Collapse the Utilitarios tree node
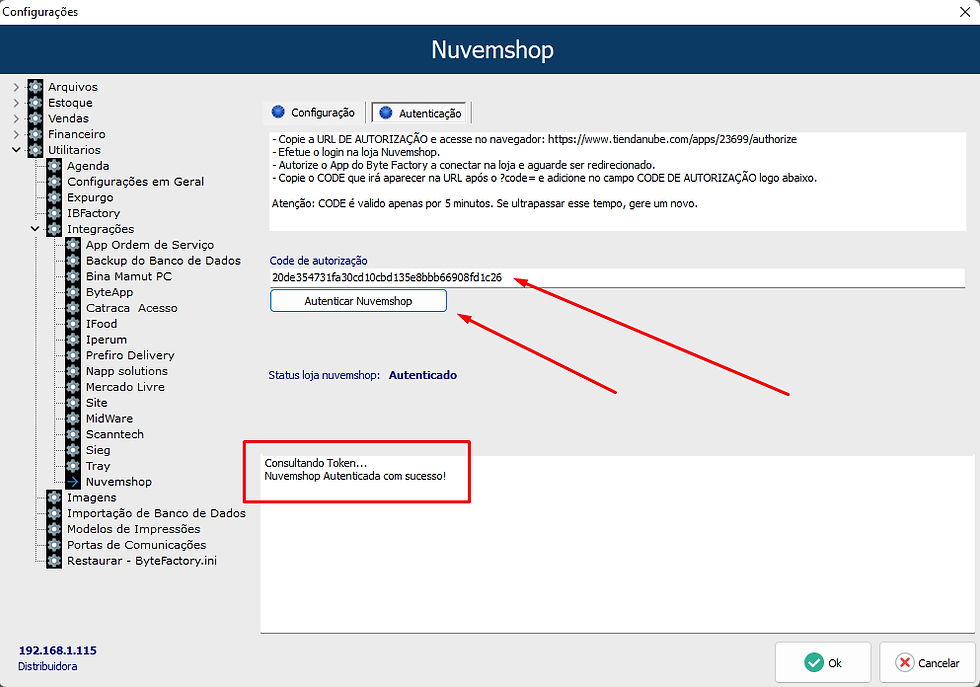Image resolution: width=980 pixels, height=687 pixels. point(16,150)
